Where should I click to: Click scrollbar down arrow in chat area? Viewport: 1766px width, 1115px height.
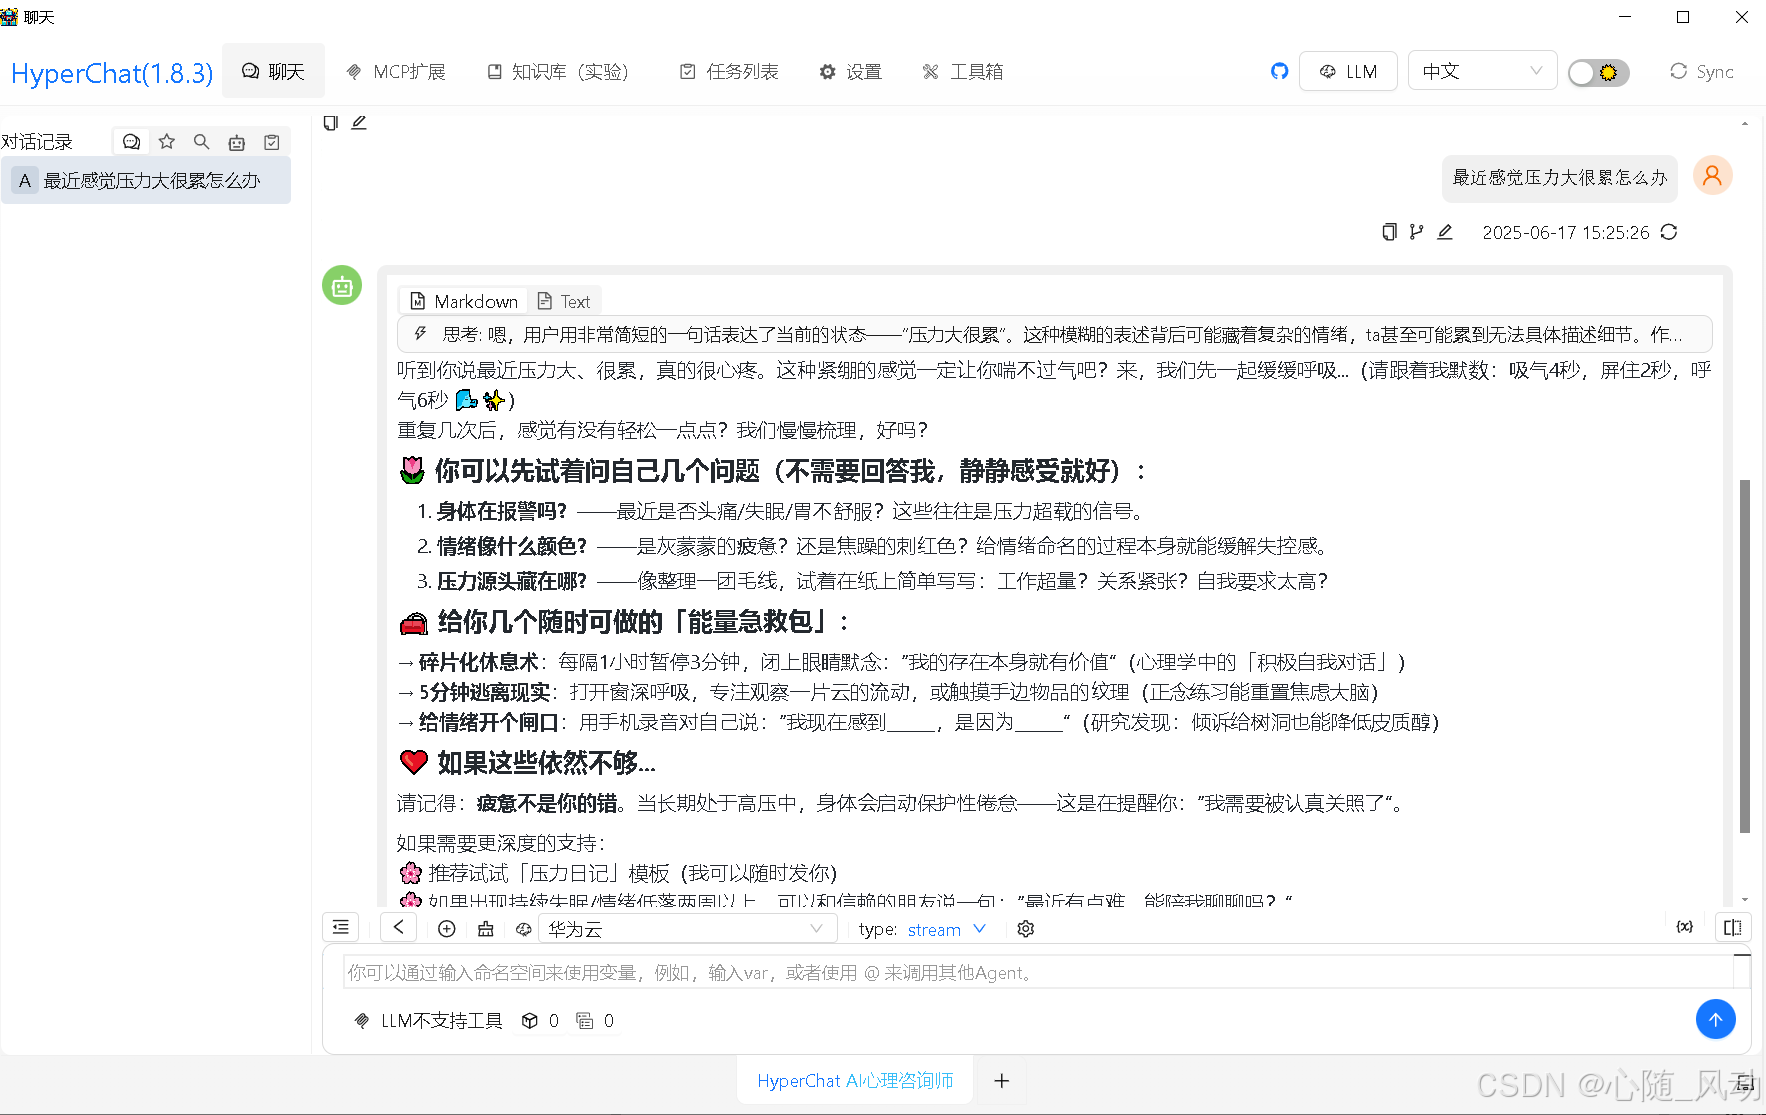pos(1745,899)
